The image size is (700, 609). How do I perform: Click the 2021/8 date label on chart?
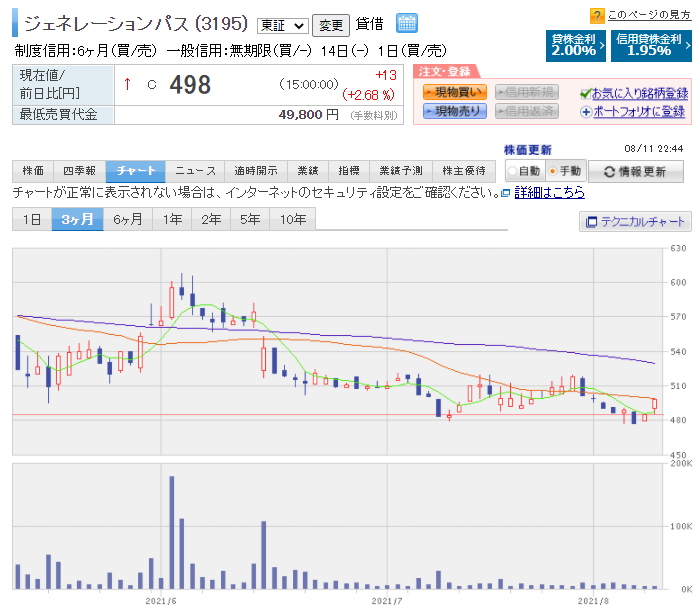[593, 601]
